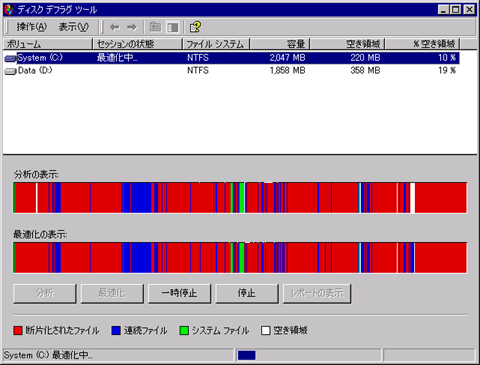Toggle the console tree pane icon
This screenshot has height=365, width=480.
coord(173,27)
